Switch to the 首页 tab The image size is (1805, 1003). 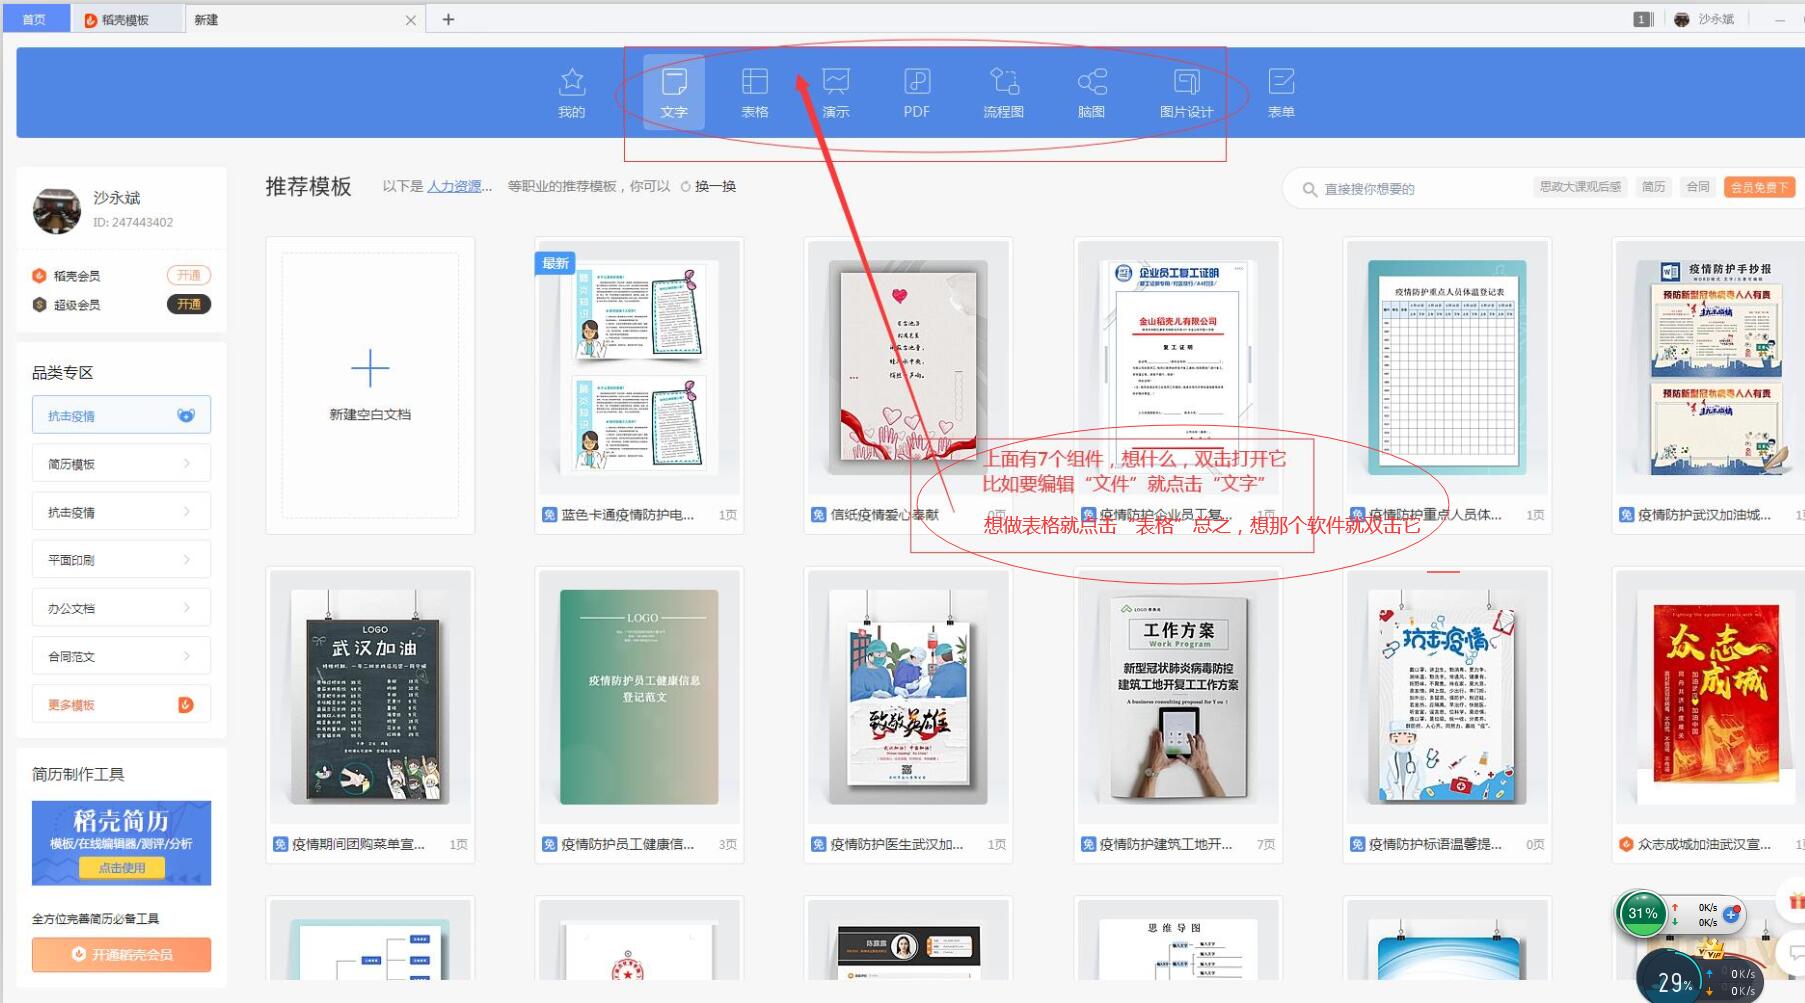(x=35, y=19)
